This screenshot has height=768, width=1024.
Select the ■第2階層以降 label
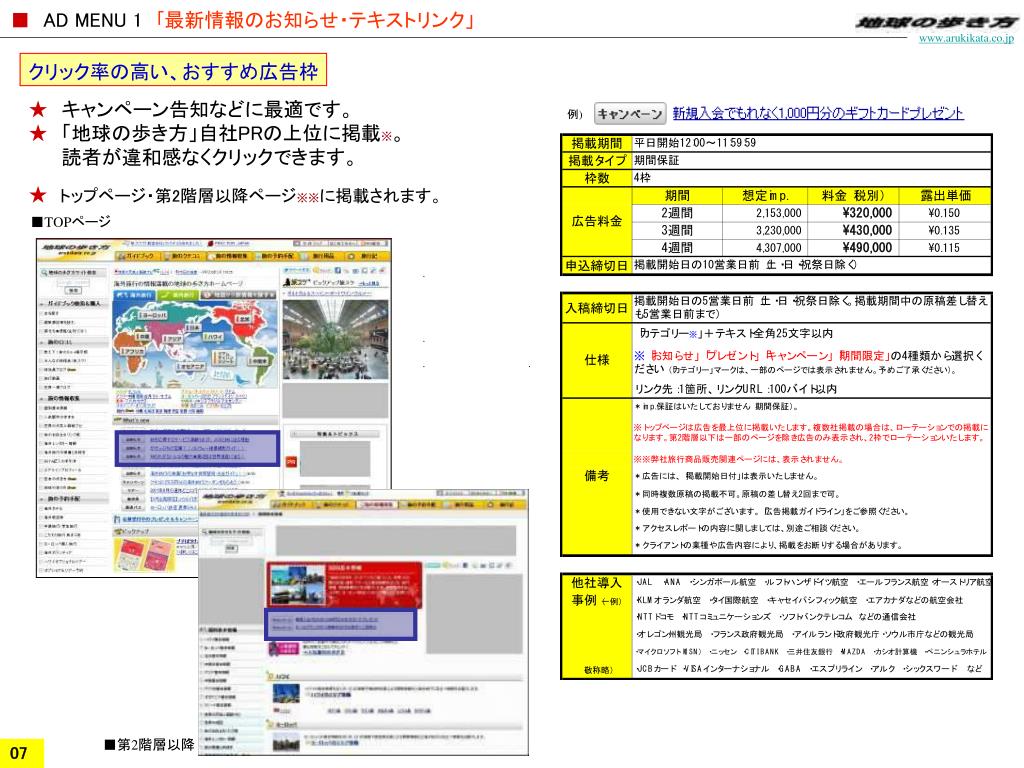coord(150,744)
